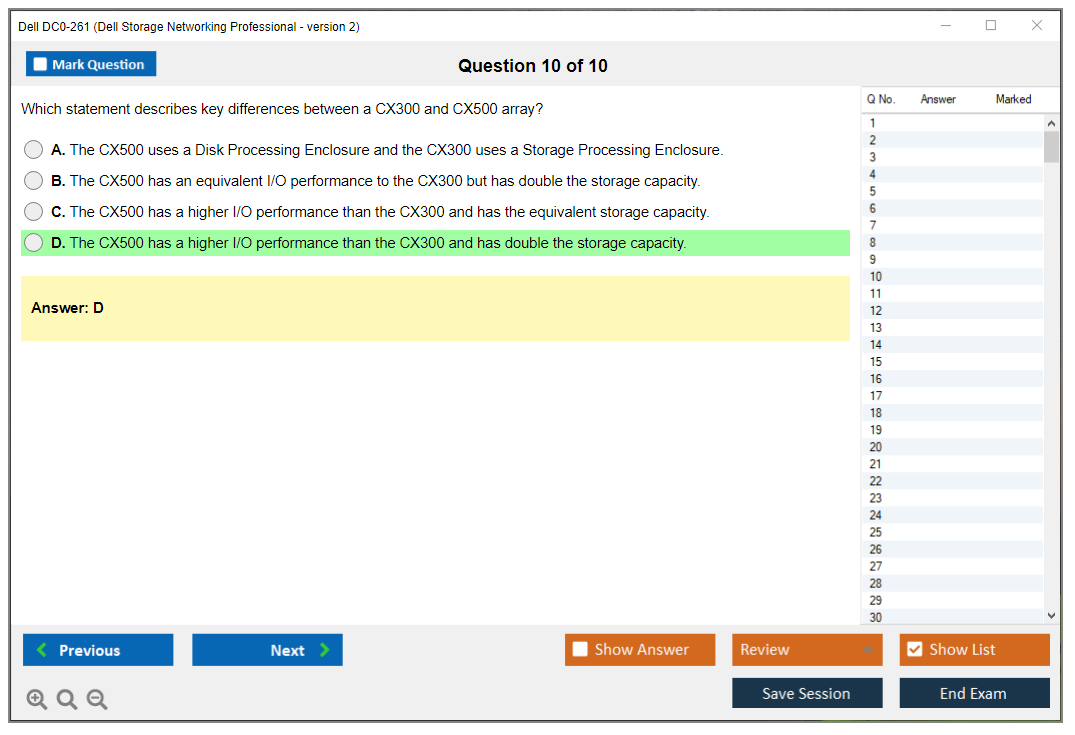The width and height of the screenshot is (1075, 735).
Task: Select answer option A radio button
Action: click(x=34, y=150)
